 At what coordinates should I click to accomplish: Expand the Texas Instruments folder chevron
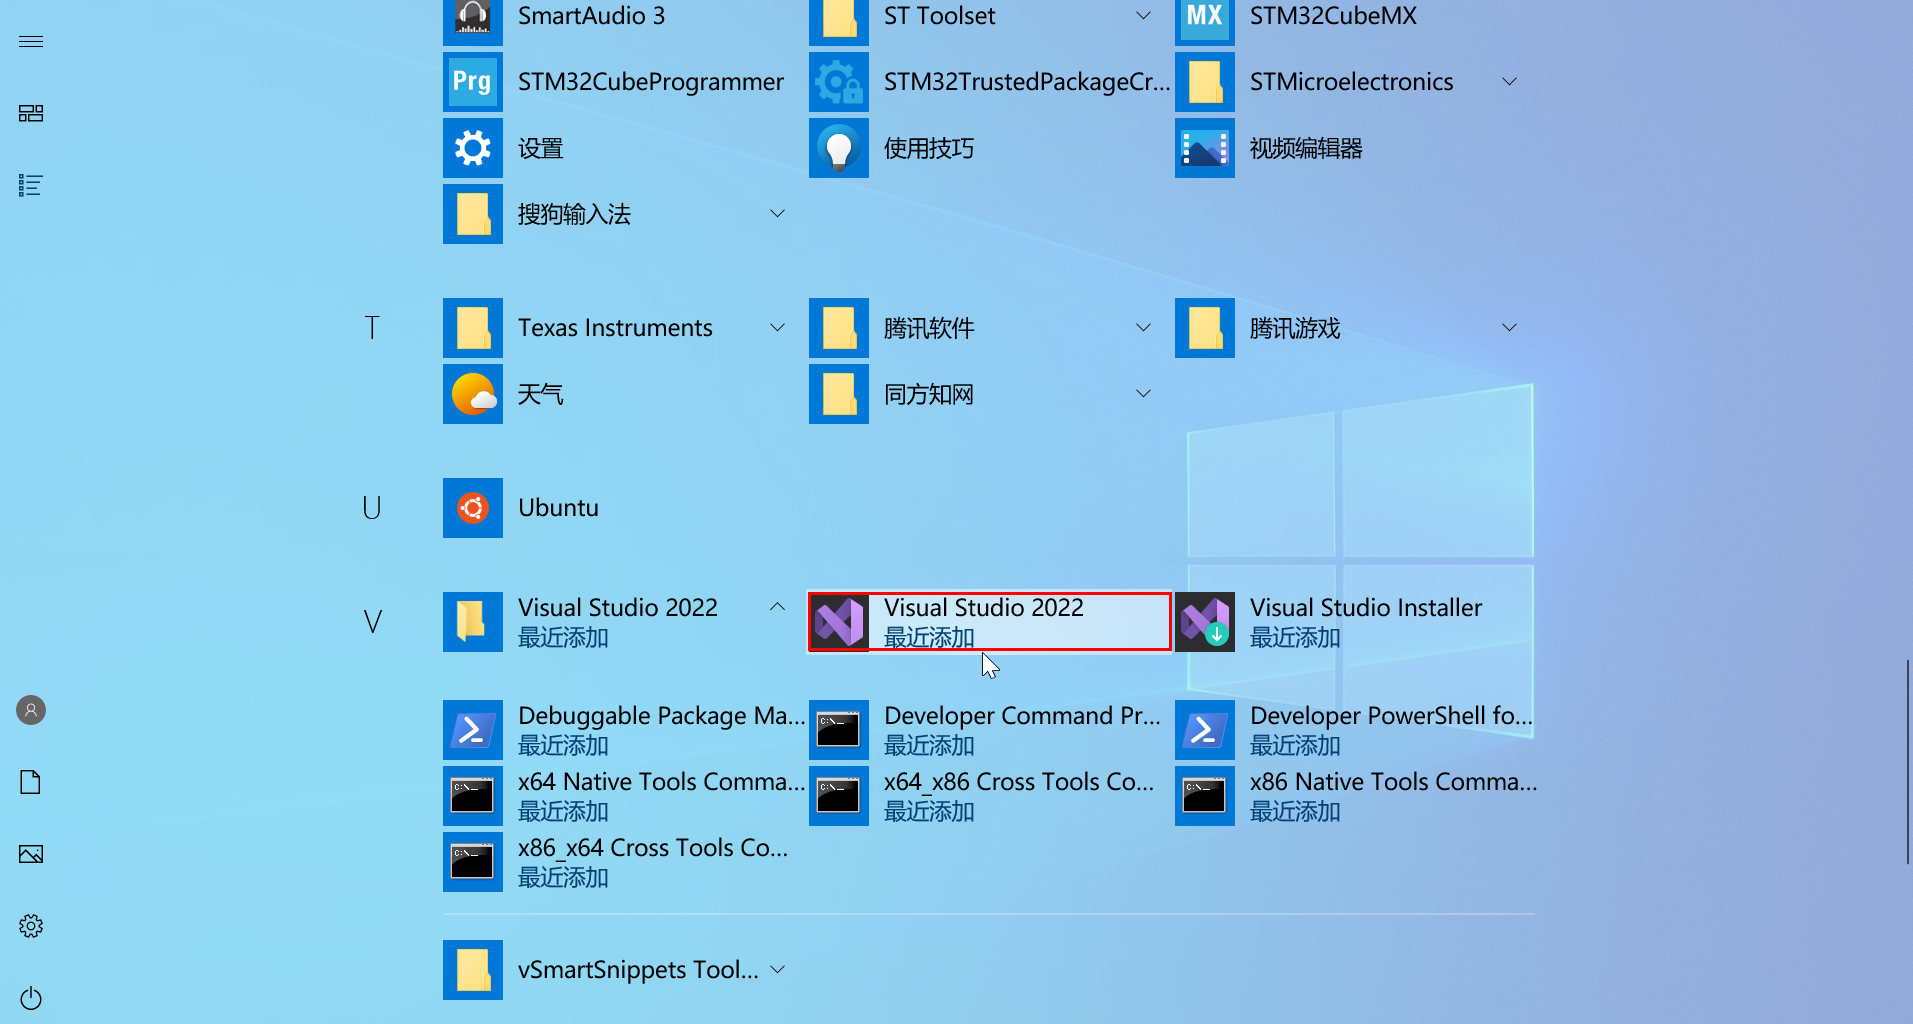point(777,328)
